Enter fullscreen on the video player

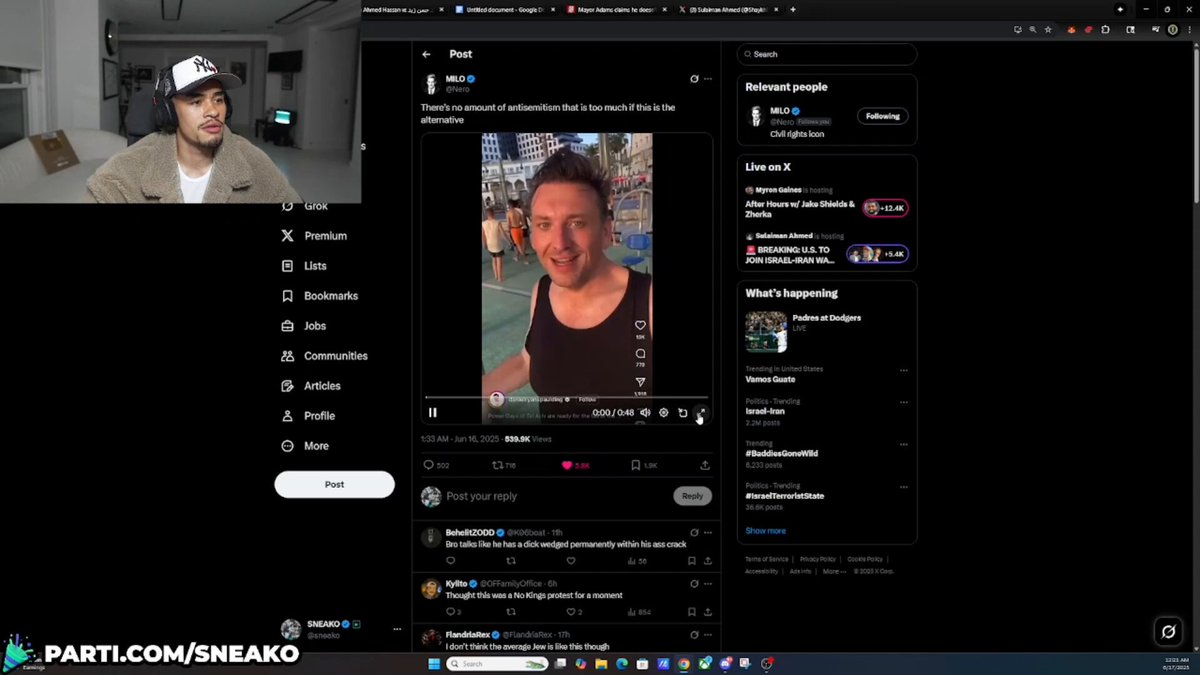coord(701,413)
